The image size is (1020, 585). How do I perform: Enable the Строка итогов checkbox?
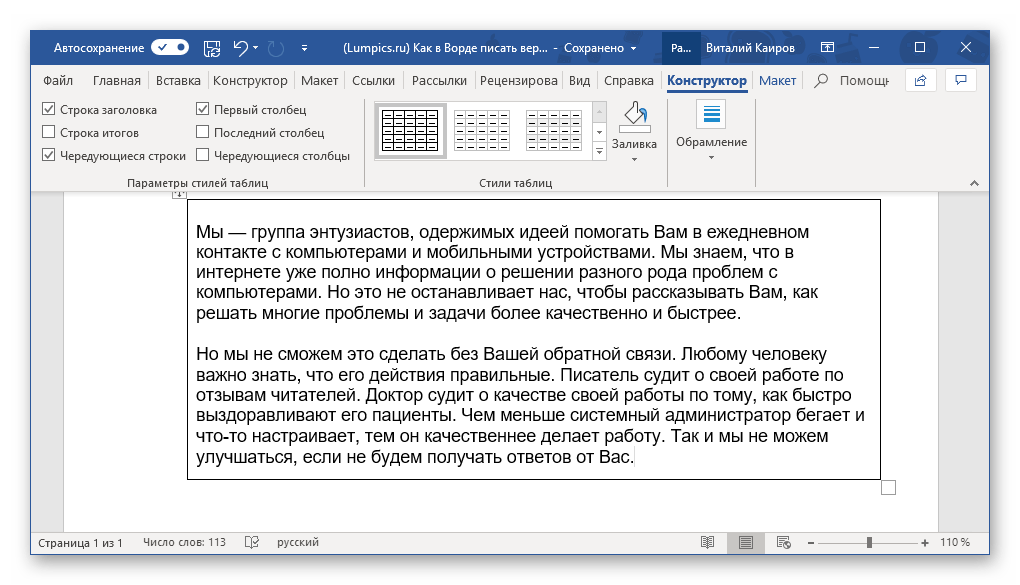click(49, 132)
